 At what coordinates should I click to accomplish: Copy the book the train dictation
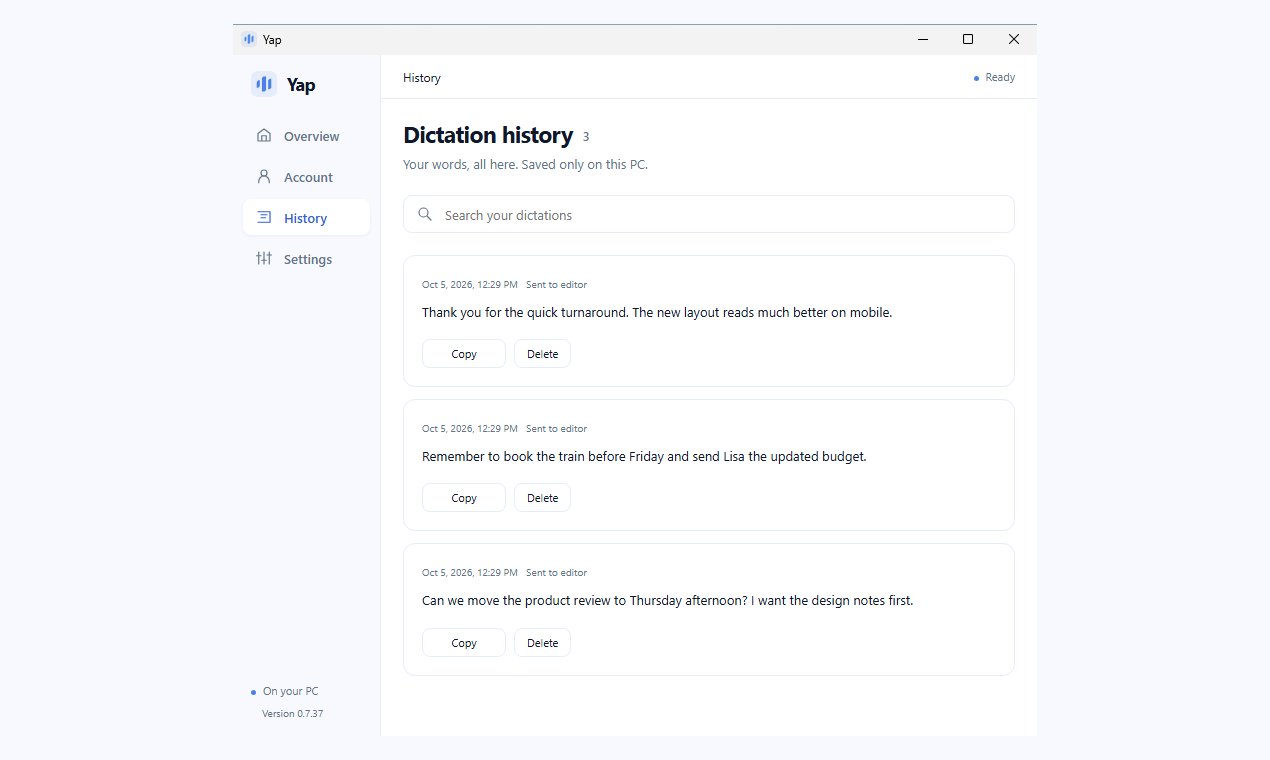pos(464,498)
